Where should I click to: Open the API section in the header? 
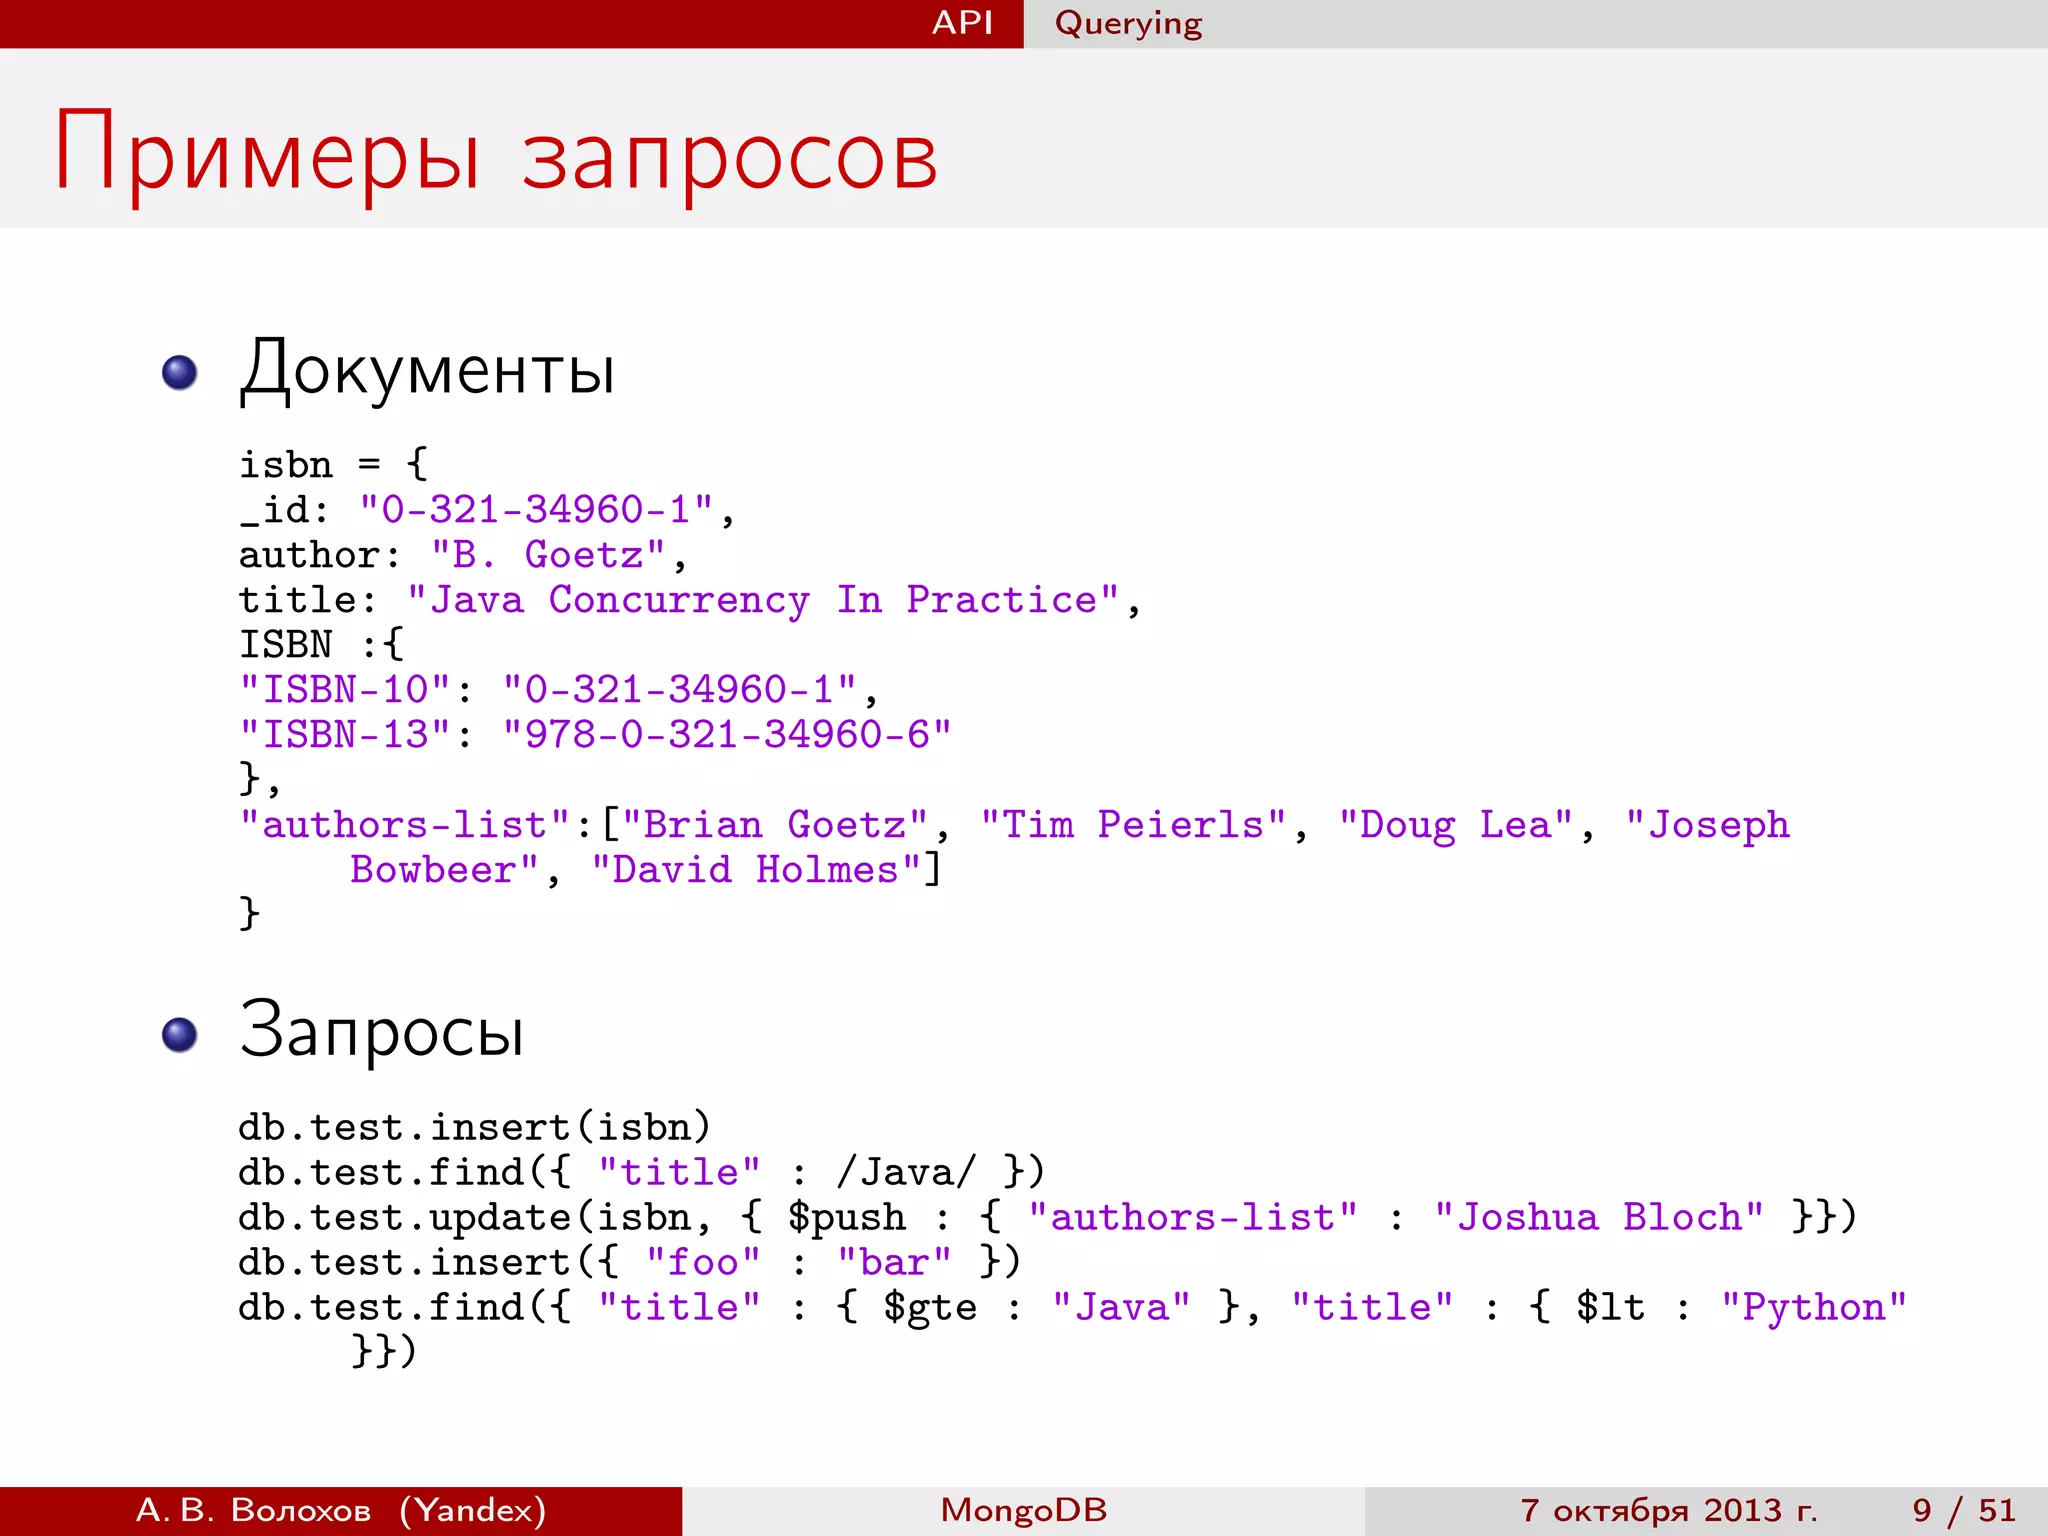962,23
